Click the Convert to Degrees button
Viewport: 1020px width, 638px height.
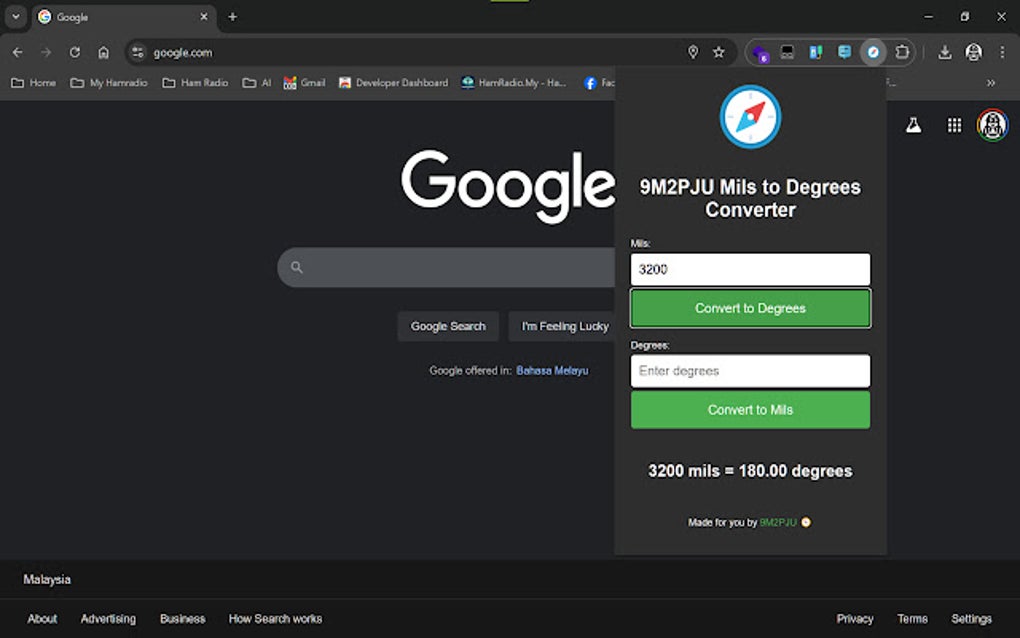coord(749,308)
